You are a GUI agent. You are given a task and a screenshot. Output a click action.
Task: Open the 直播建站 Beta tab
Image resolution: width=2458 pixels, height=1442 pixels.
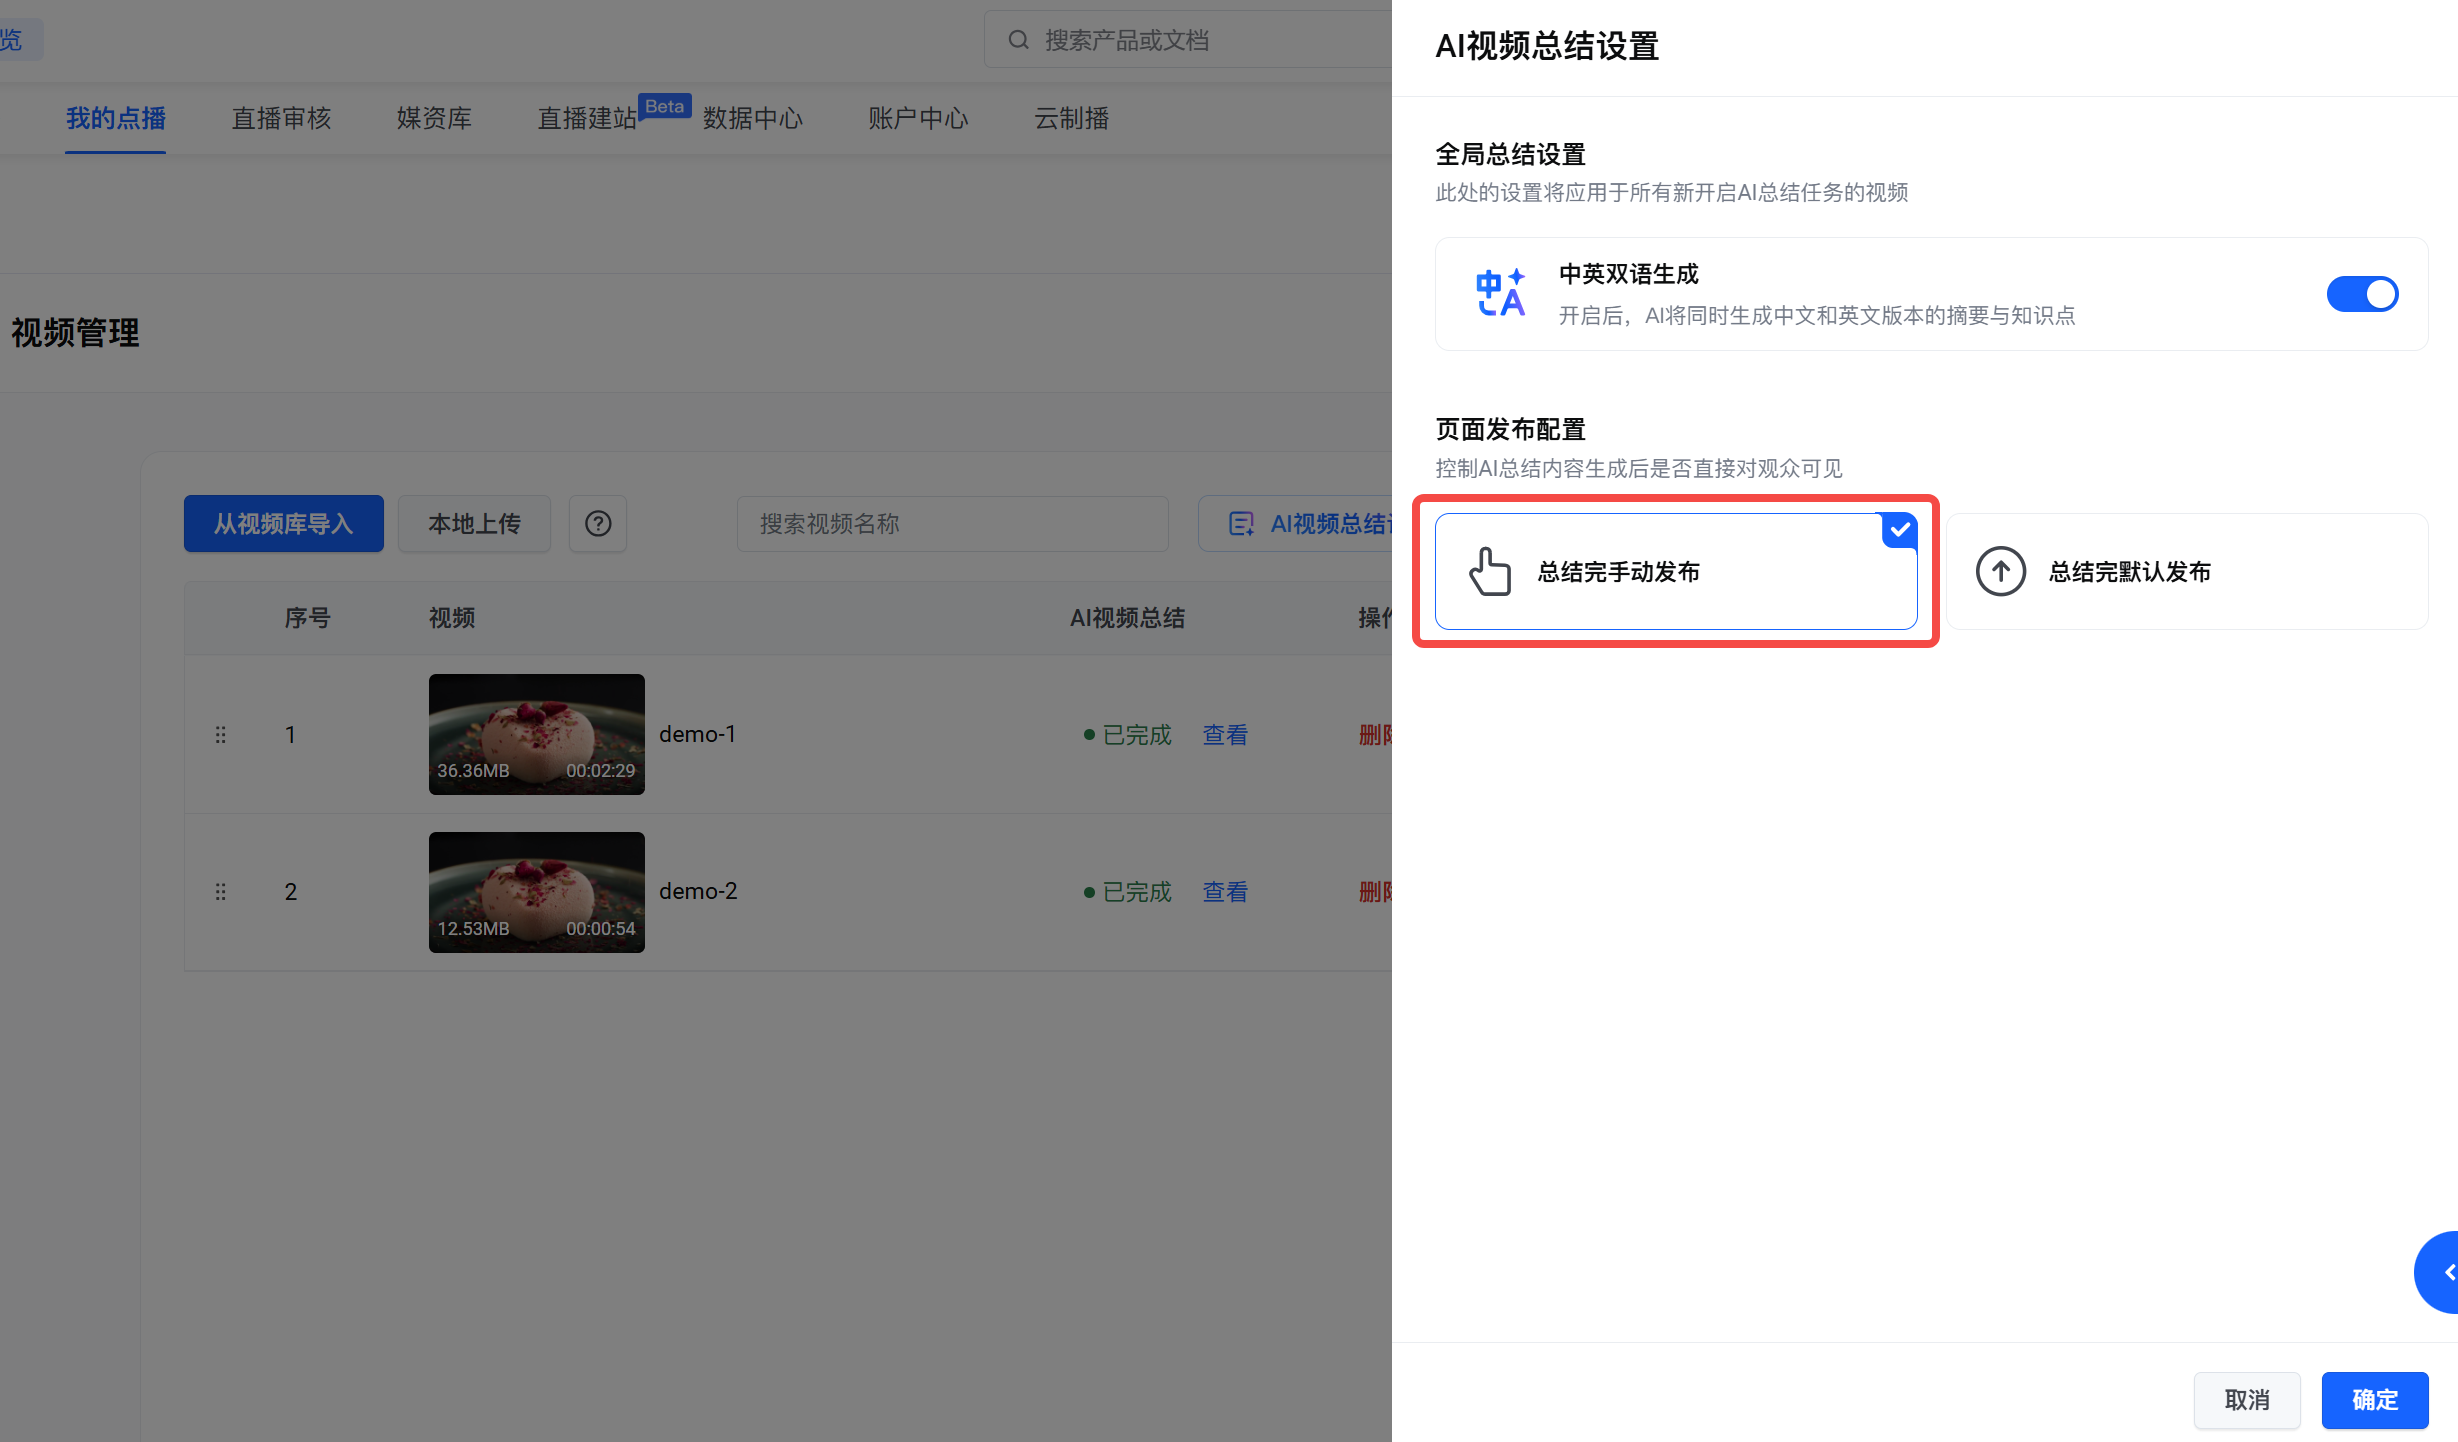click(588, 119)
